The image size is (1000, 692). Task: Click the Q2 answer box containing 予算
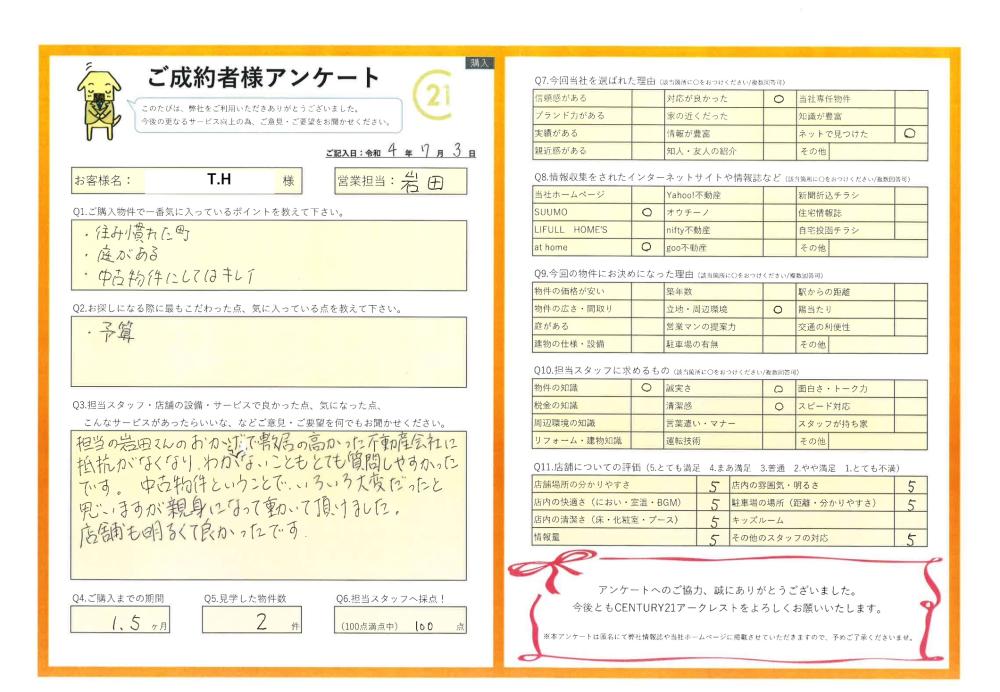pyautogui.click(x=269, y=351)
